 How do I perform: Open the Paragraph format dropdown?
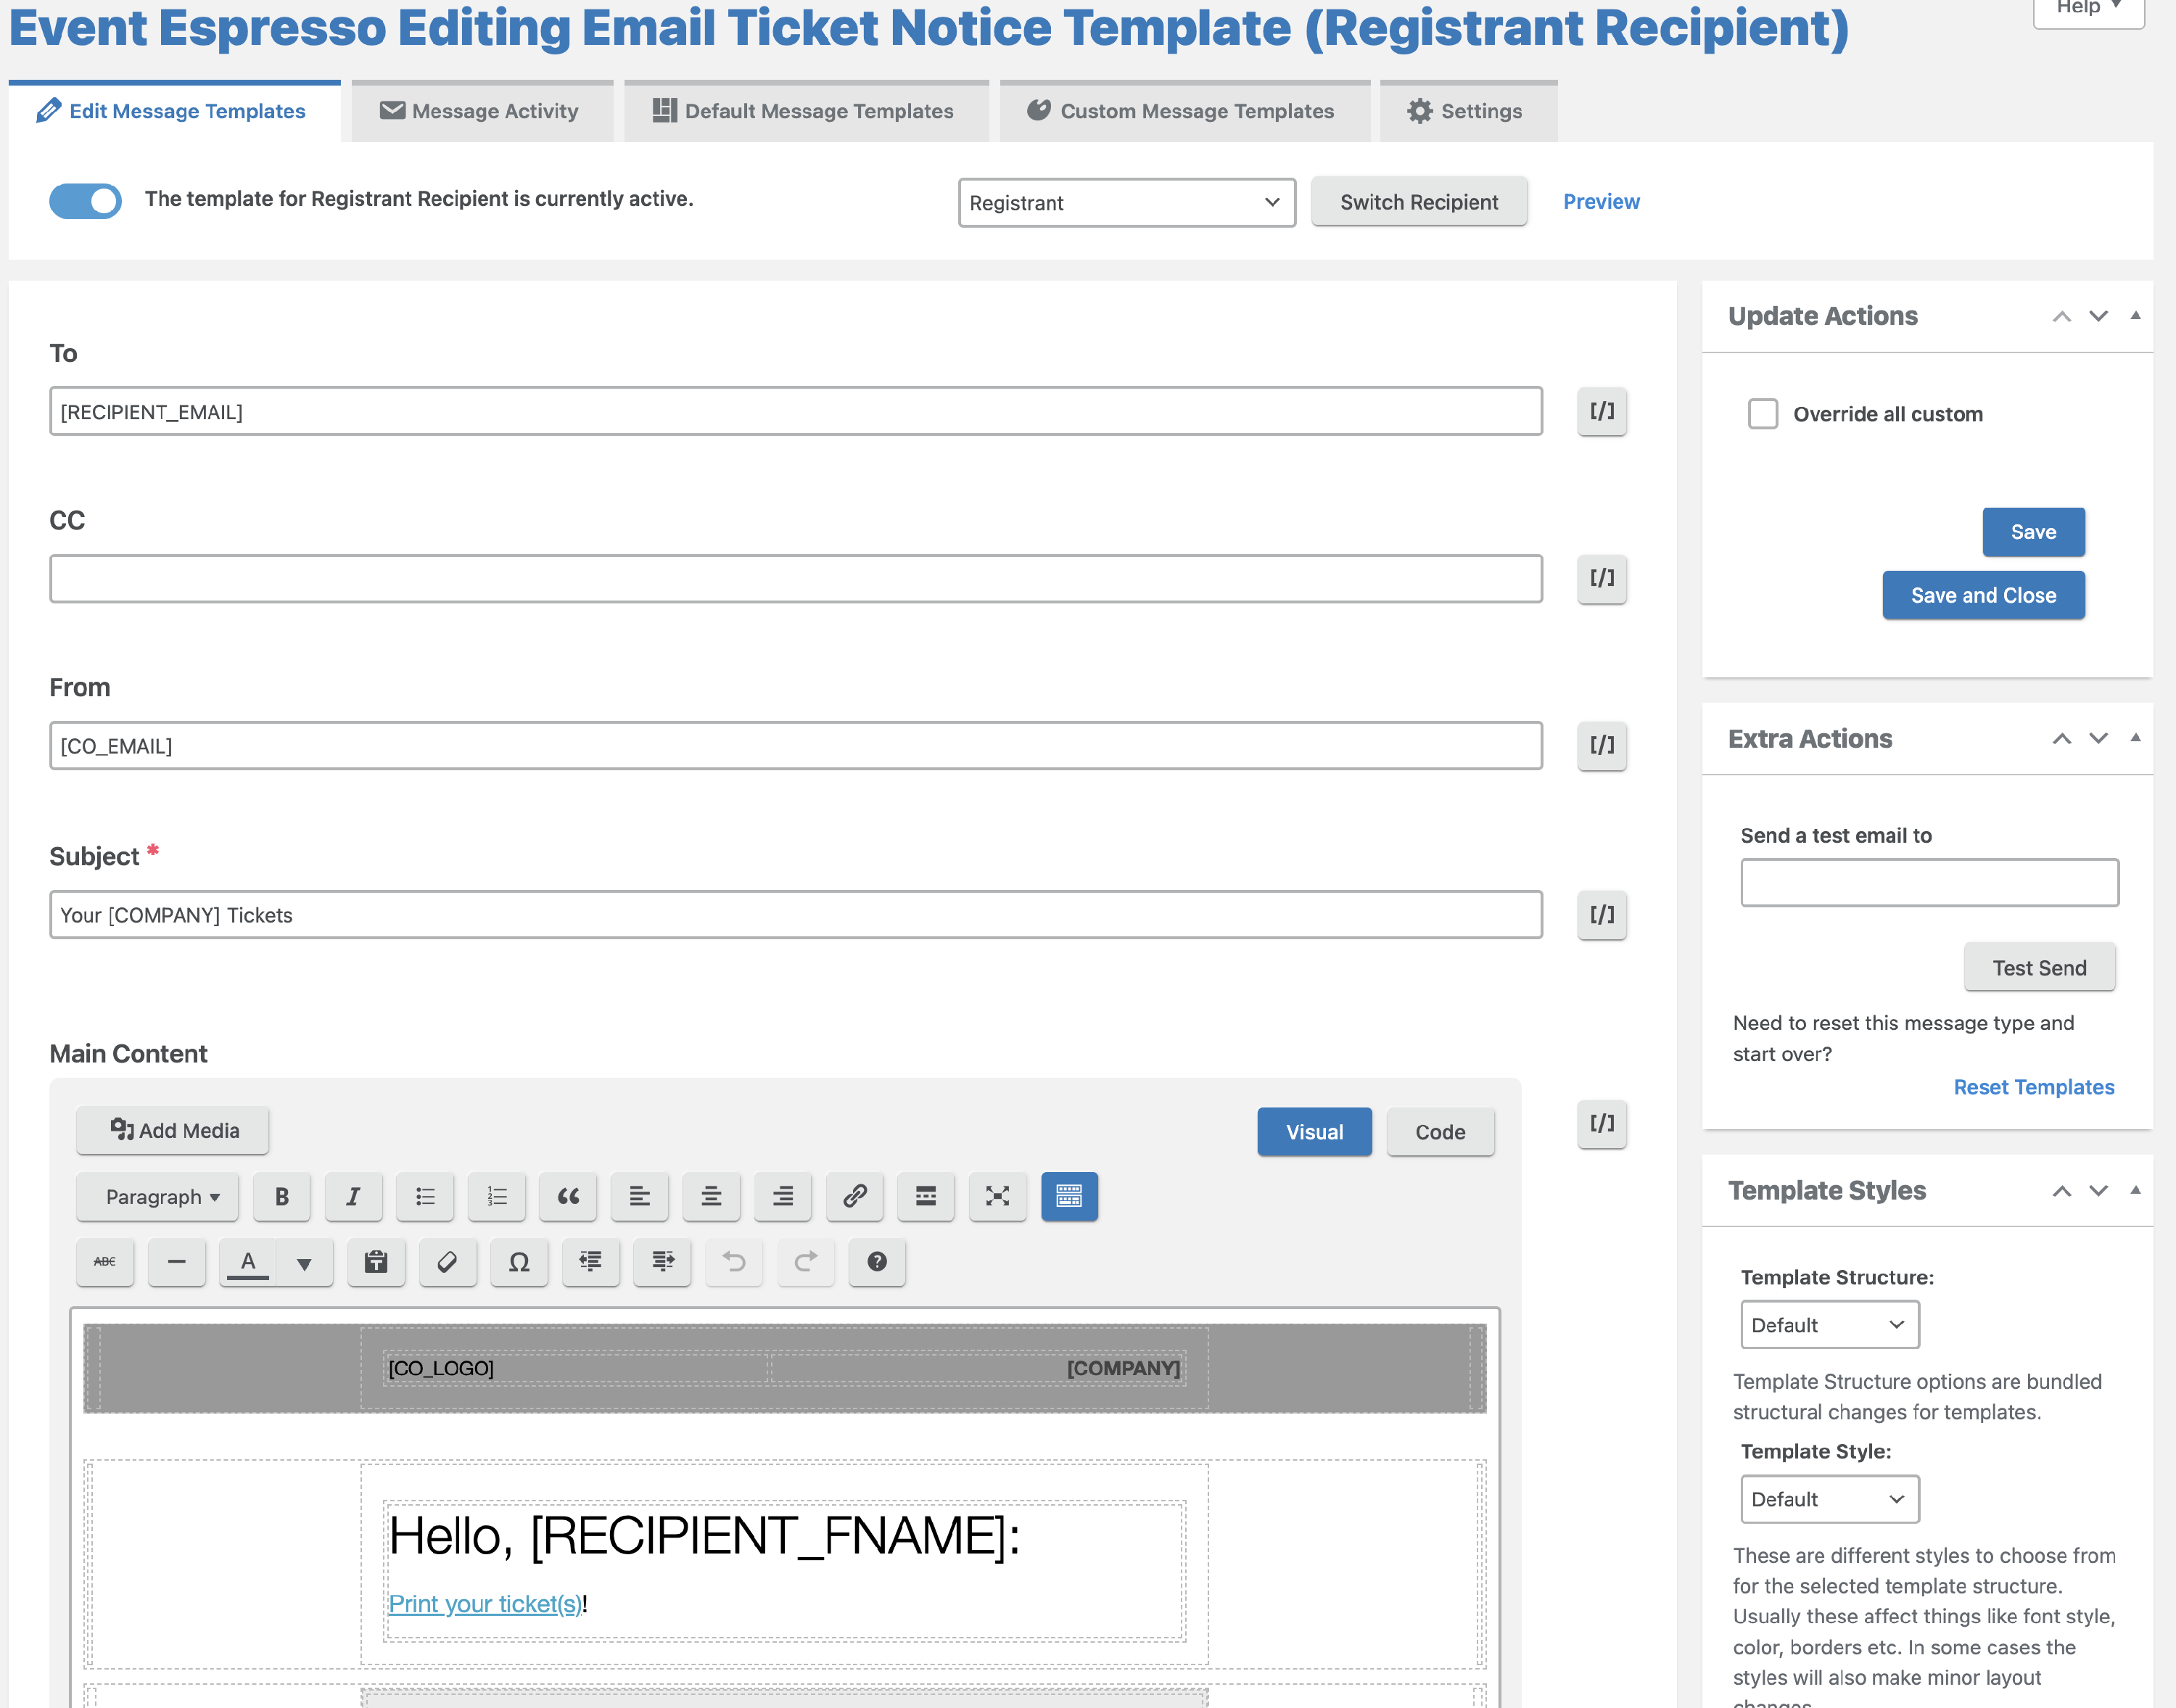[x=158, y=1196]
